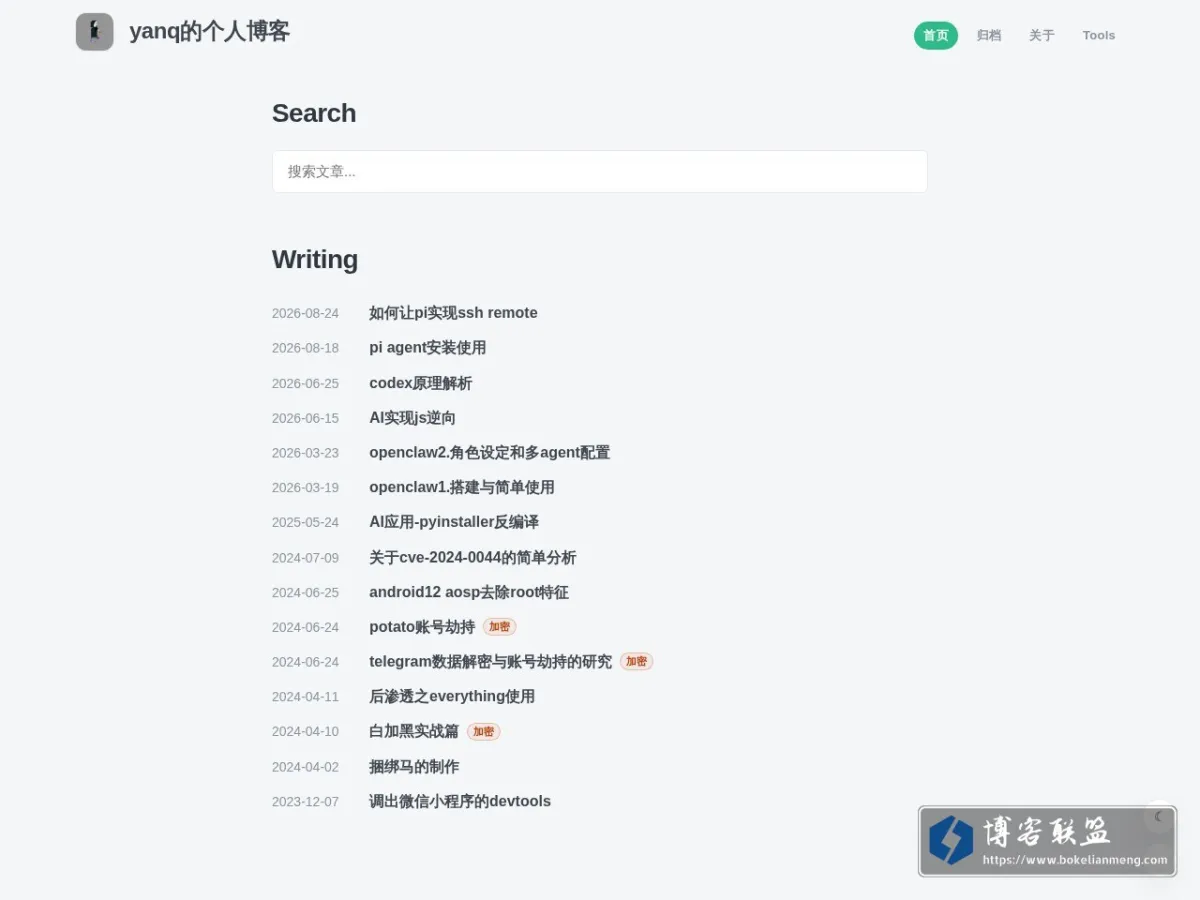Open post openclaw1.搭建与简单使用
The width and height of the screenshot is (1200, 900).
point(462,487)
